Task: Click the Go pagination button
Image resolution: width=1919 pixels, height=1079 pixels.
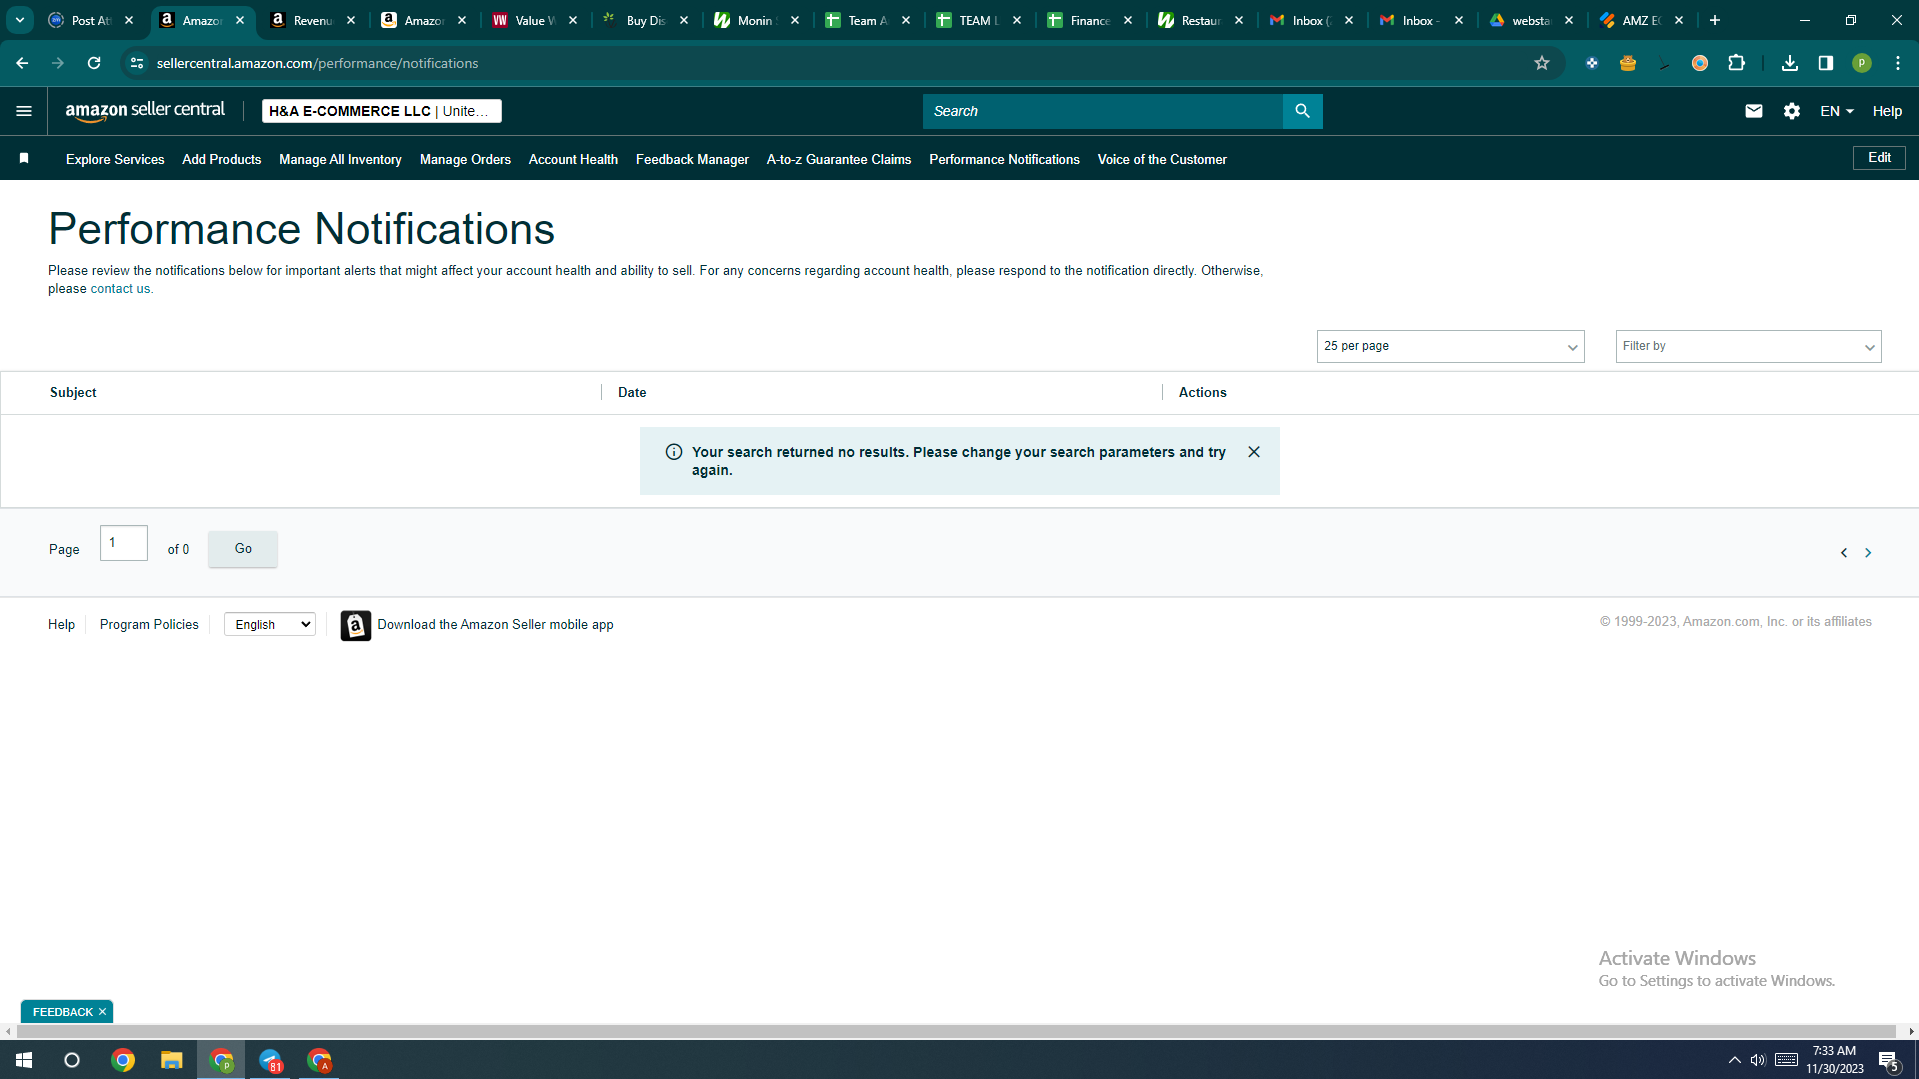Action: pyautogui.click(x=243, y=549)
